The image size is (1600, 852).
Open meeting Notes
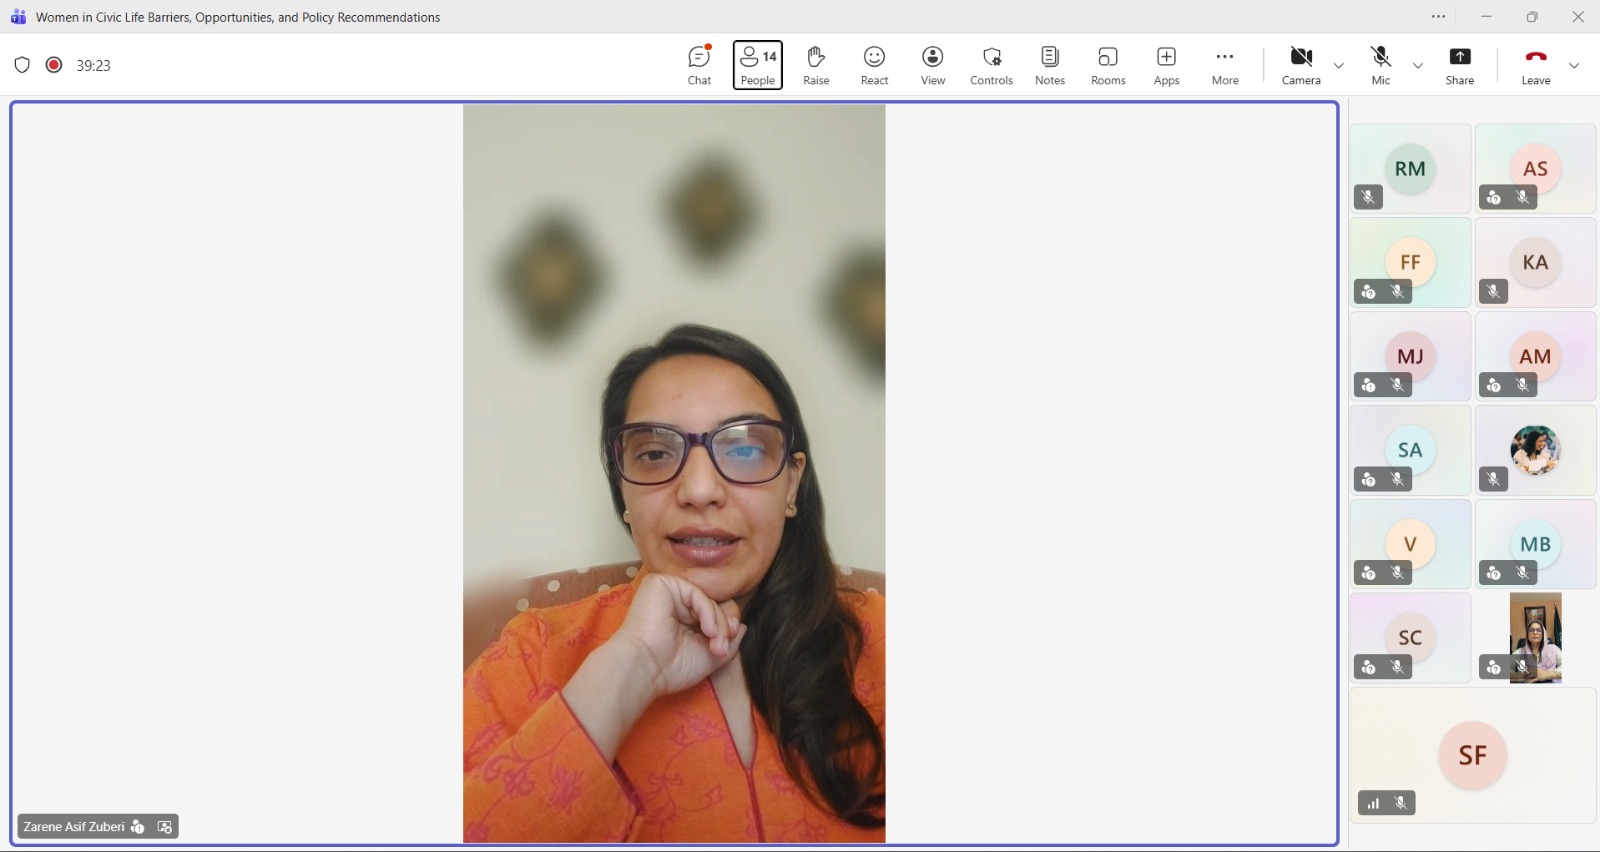pyautogui.click(x=1049, y=65)
